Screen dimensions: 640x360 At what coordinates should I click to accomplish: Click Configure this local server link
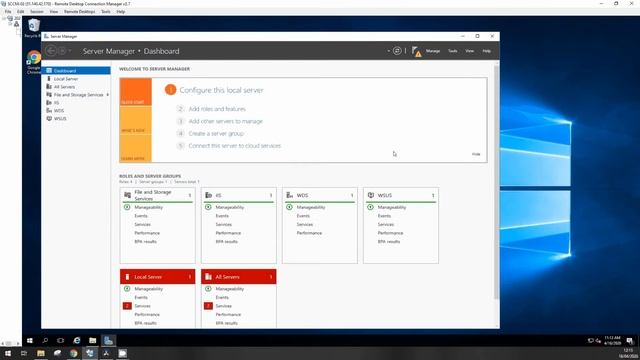pyautogui.click(x=221, y=90)
